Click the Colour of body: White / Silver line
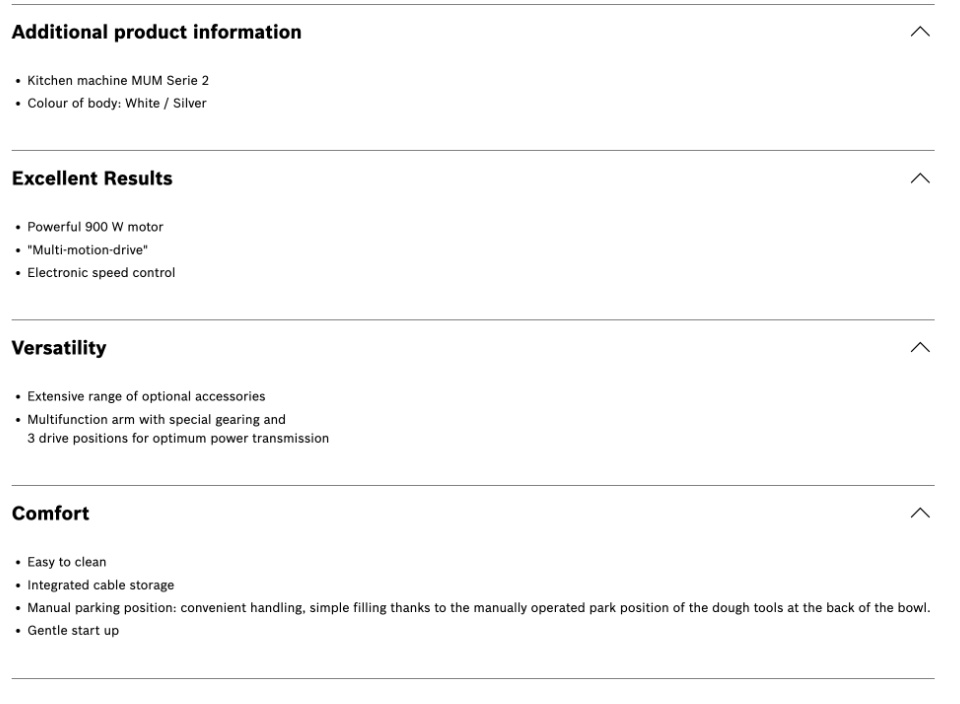This screenshot has height=704, width=960. point(117,103)
